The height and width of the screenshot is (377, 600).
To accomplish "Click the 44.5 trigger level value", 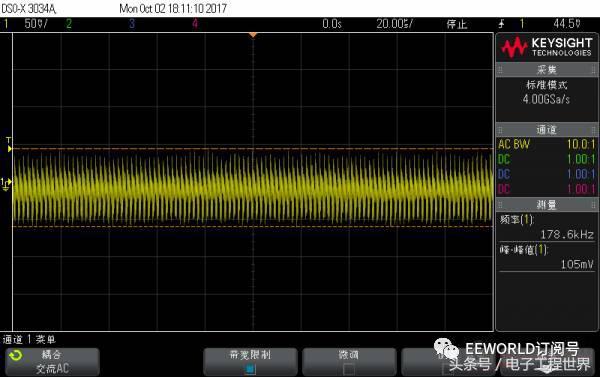I will [567, 24].
